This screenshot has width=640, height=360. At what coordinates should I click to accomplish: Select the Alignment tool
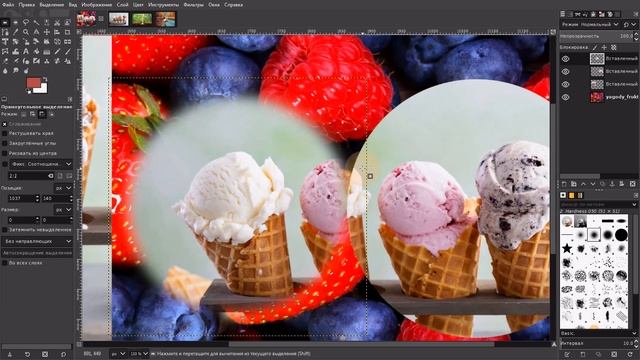click(x=57, y=32)
